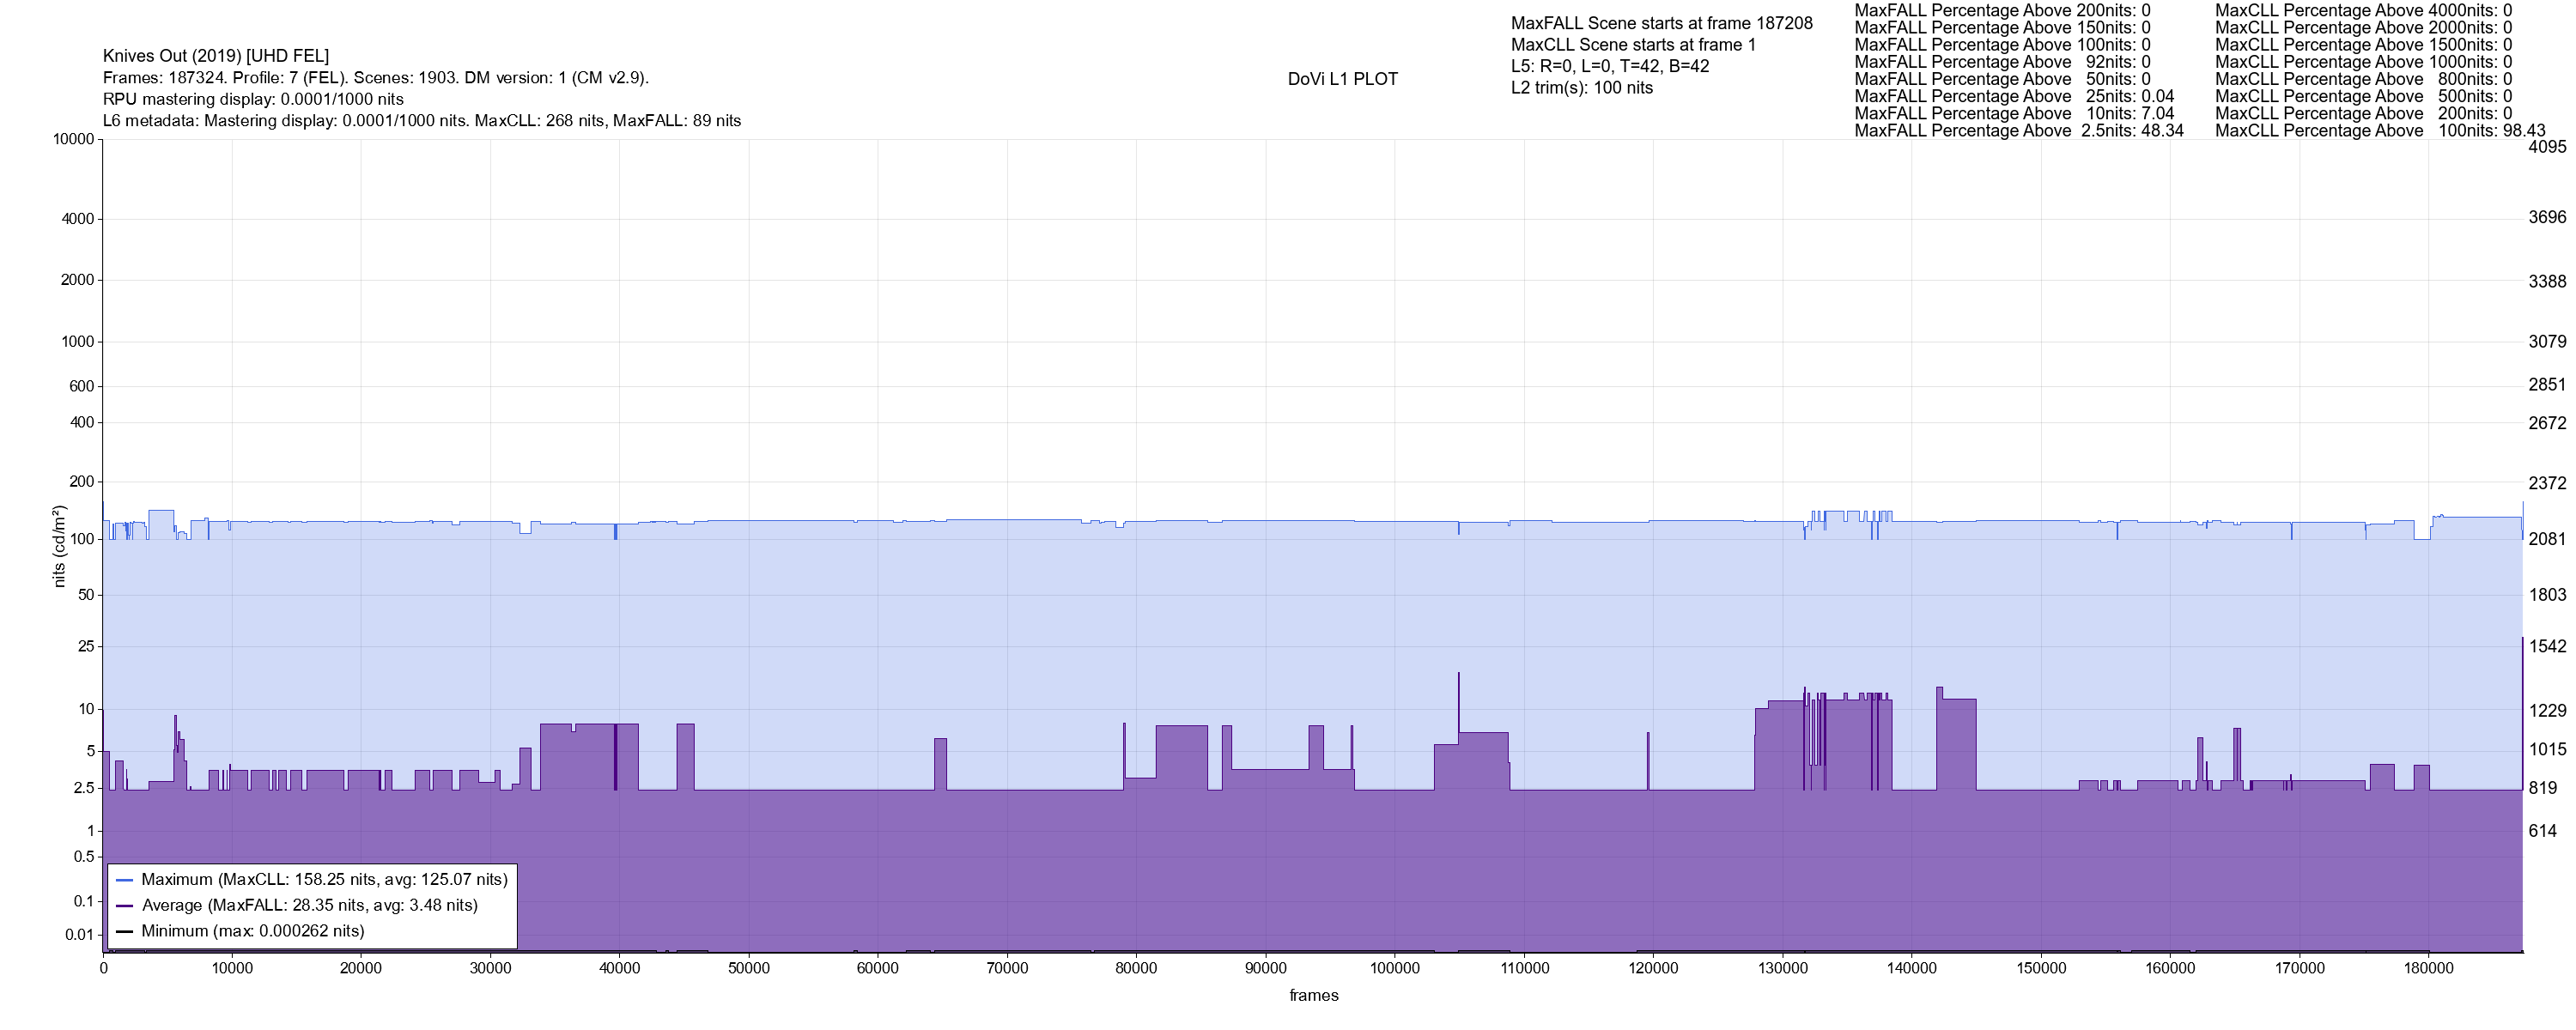2576x1030 pixels.
Task: Click the 'RPU mastering display: 0.0001/1000 nits' line
Action: click(x=253, y=99)
